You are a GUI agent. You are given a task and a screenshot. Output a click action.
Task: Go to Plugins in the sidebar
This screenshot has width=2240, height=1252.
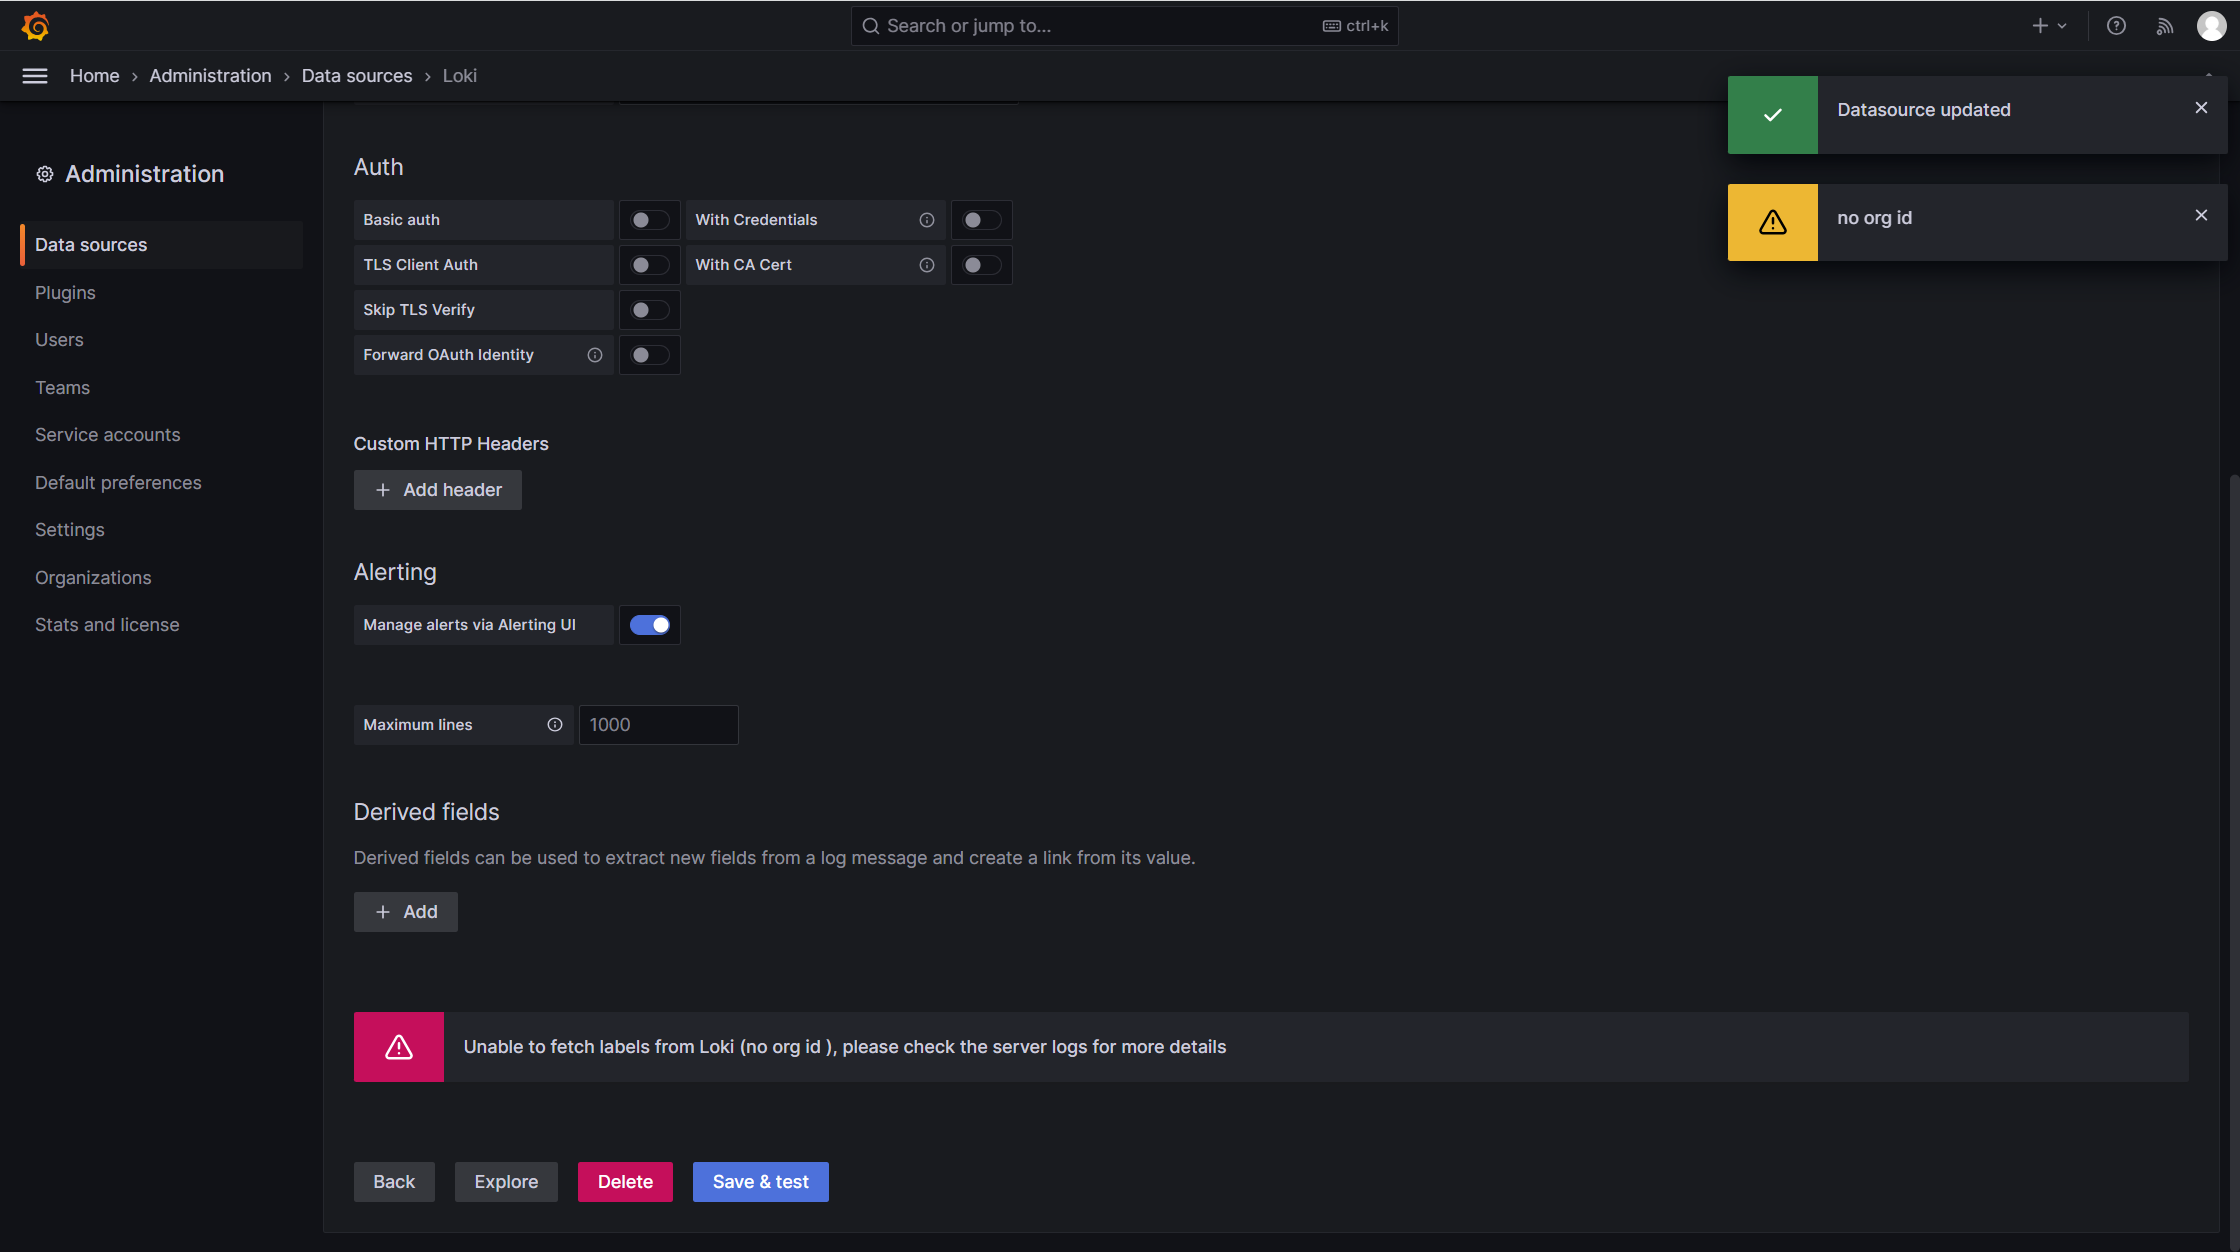point(65,292)
